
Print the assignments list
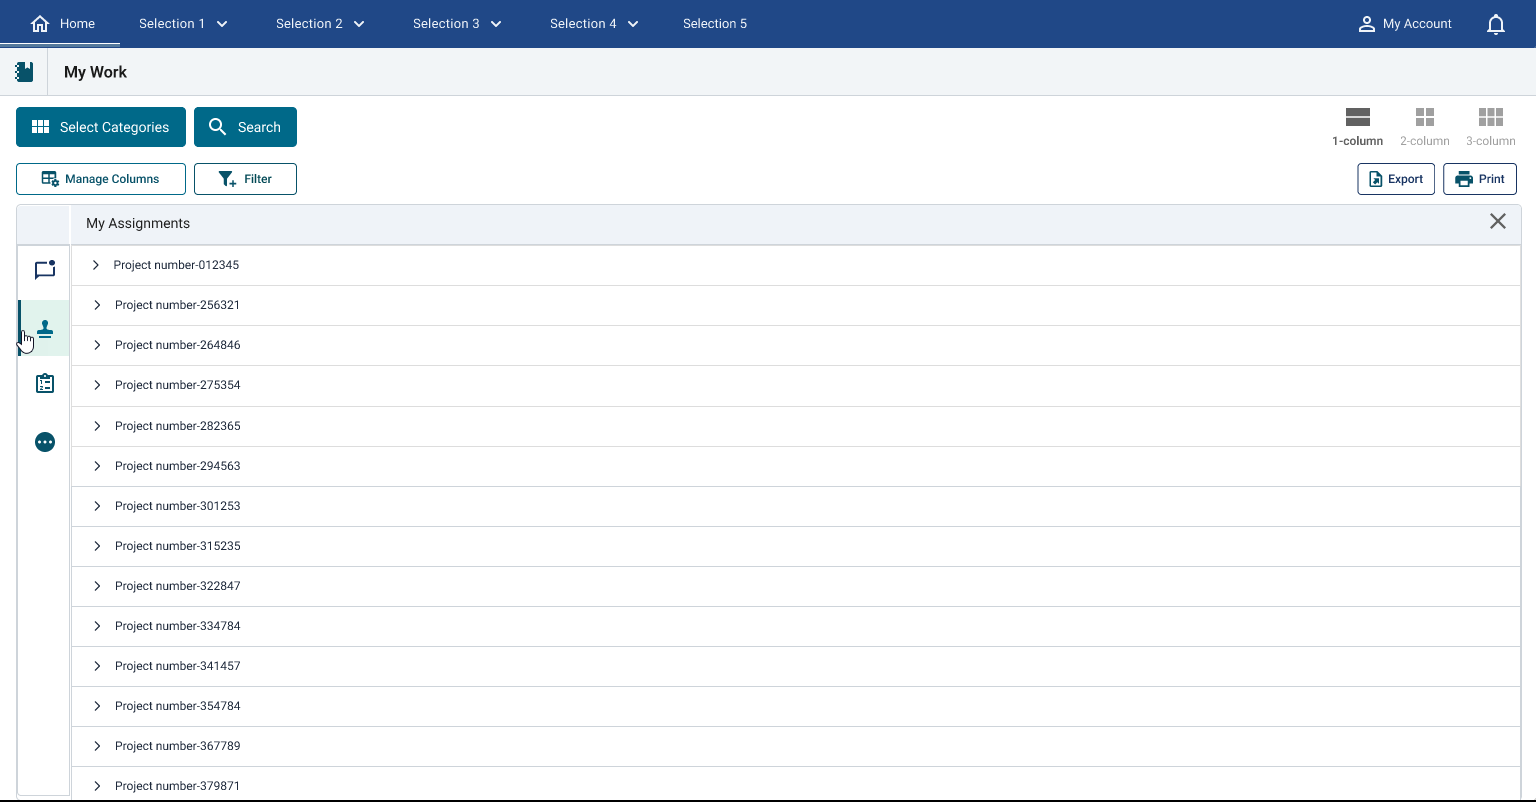pos(1480,179)
